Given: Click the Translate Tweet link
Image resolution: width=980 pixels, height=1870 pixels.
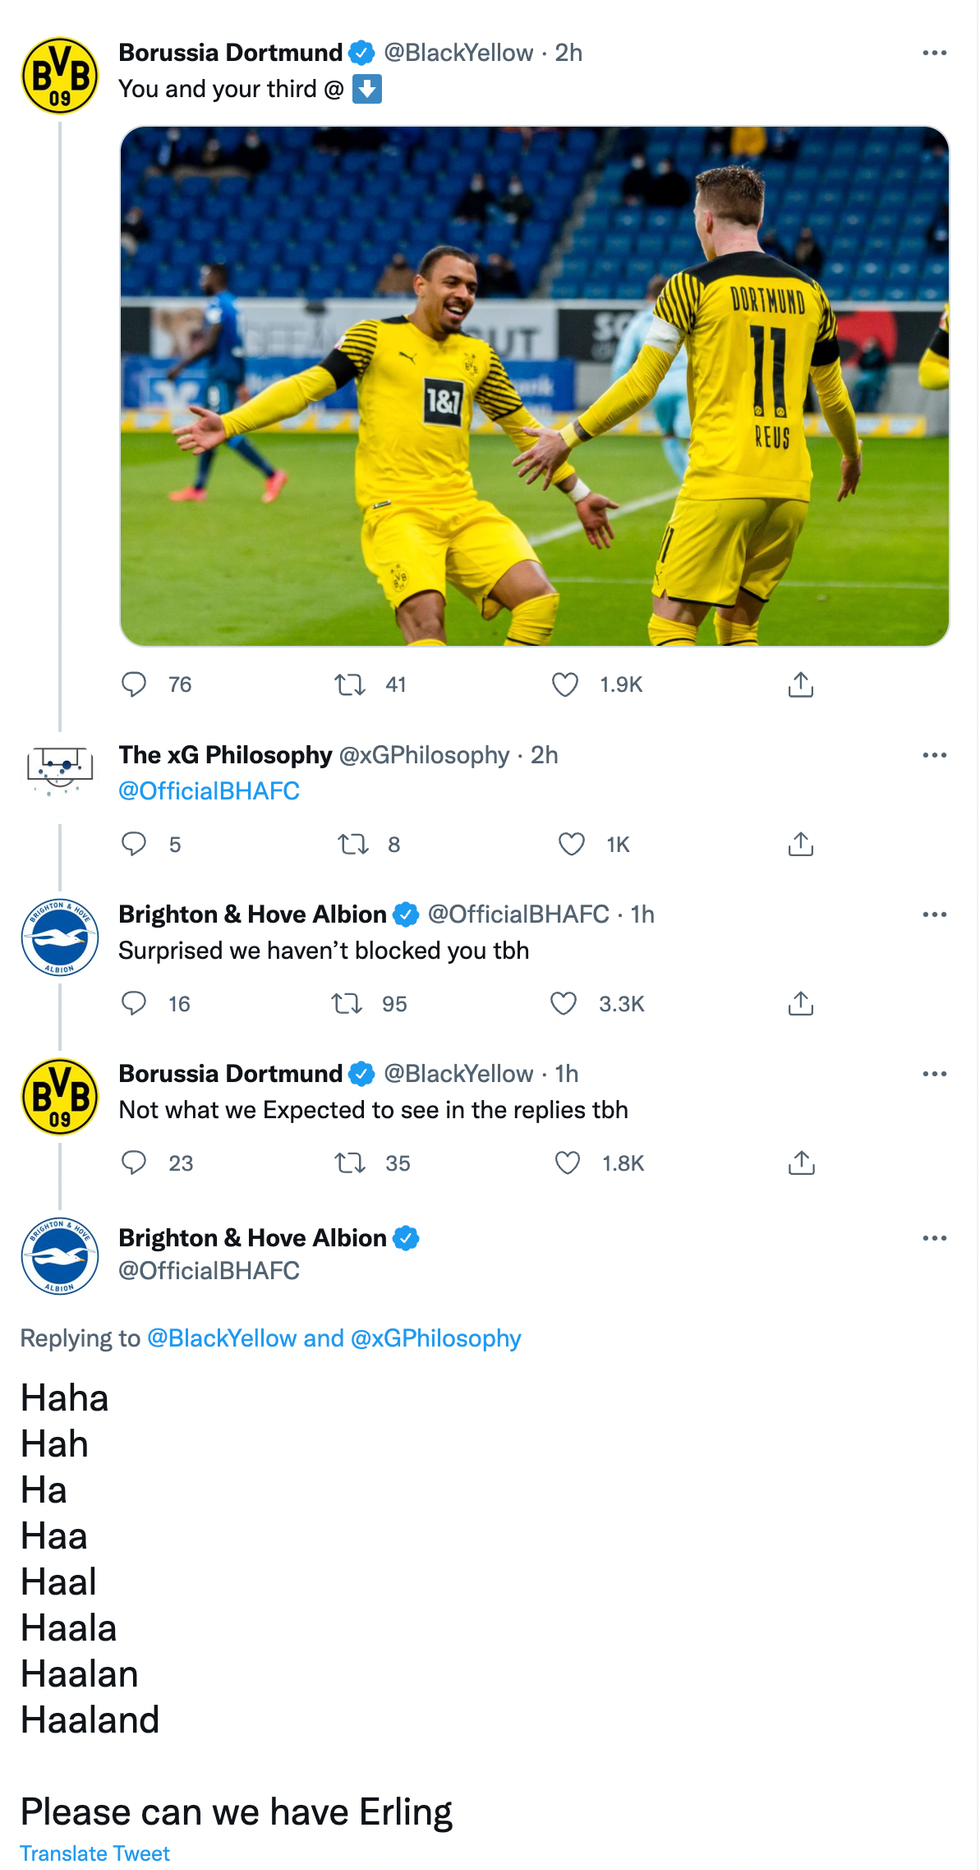Looking at the screenshot, I should tap(95, 1853).
